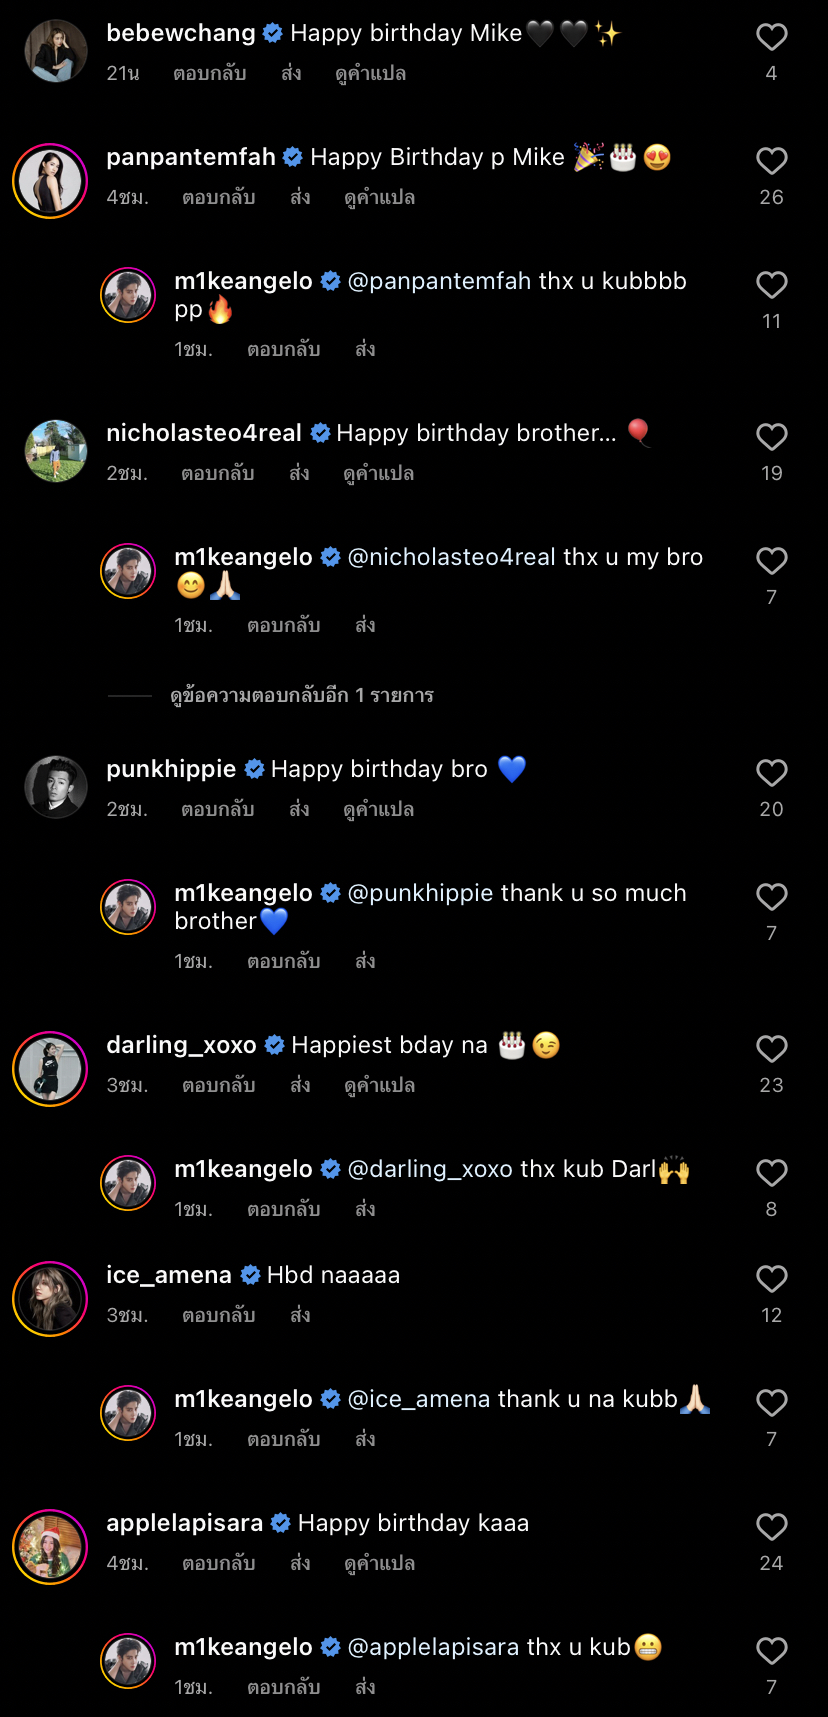
Task: Like m1keangelo's reply to darling_xoxo
Action: click(771, 1173)
